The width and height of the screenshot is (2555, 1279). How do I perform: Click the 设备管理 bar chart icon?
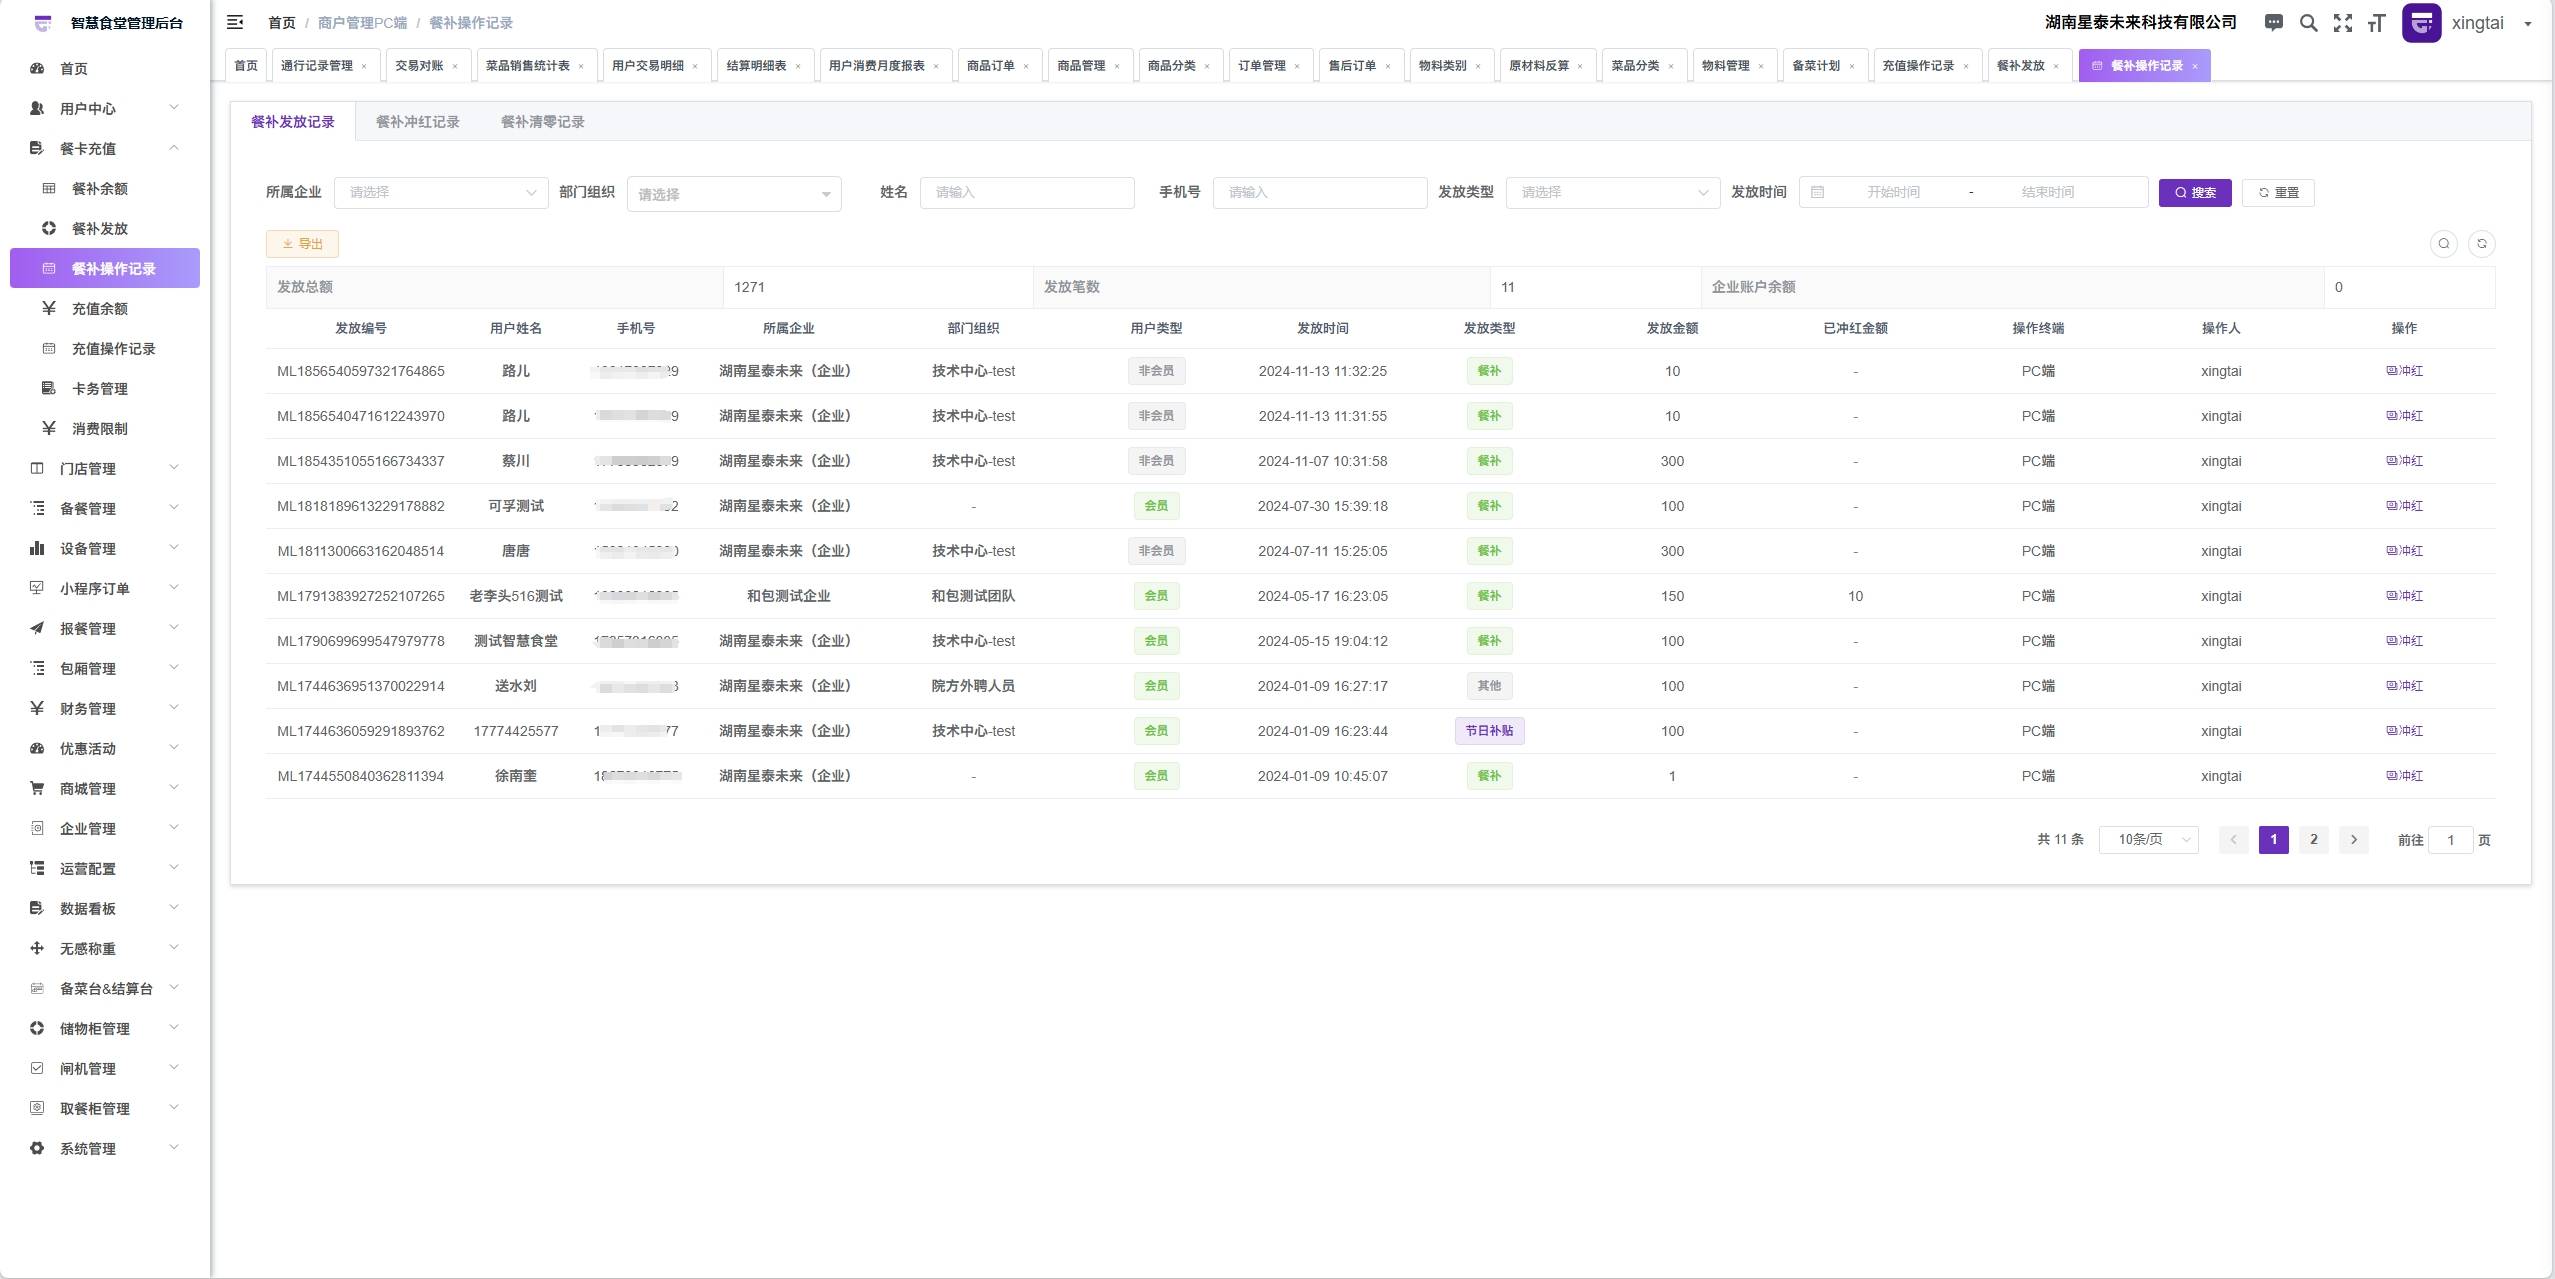37,548
